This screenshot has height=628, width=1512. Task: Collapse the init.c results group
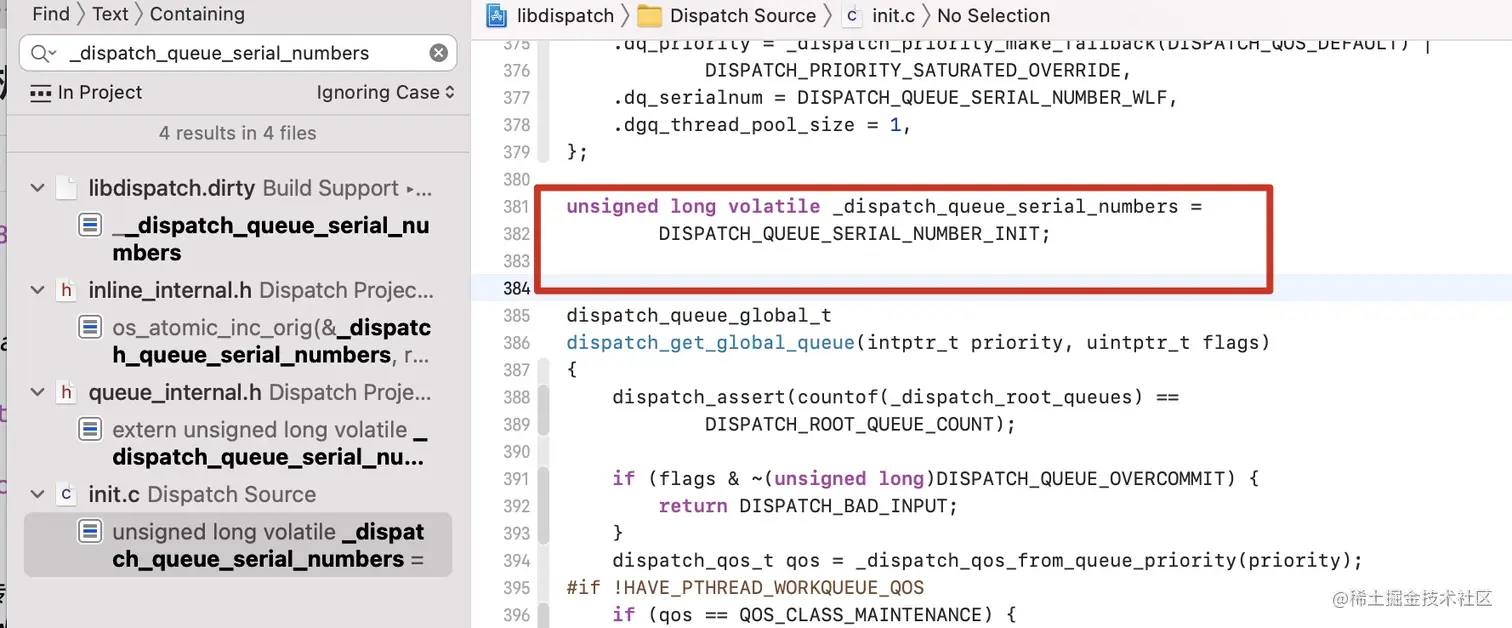(x=37, y=494)
